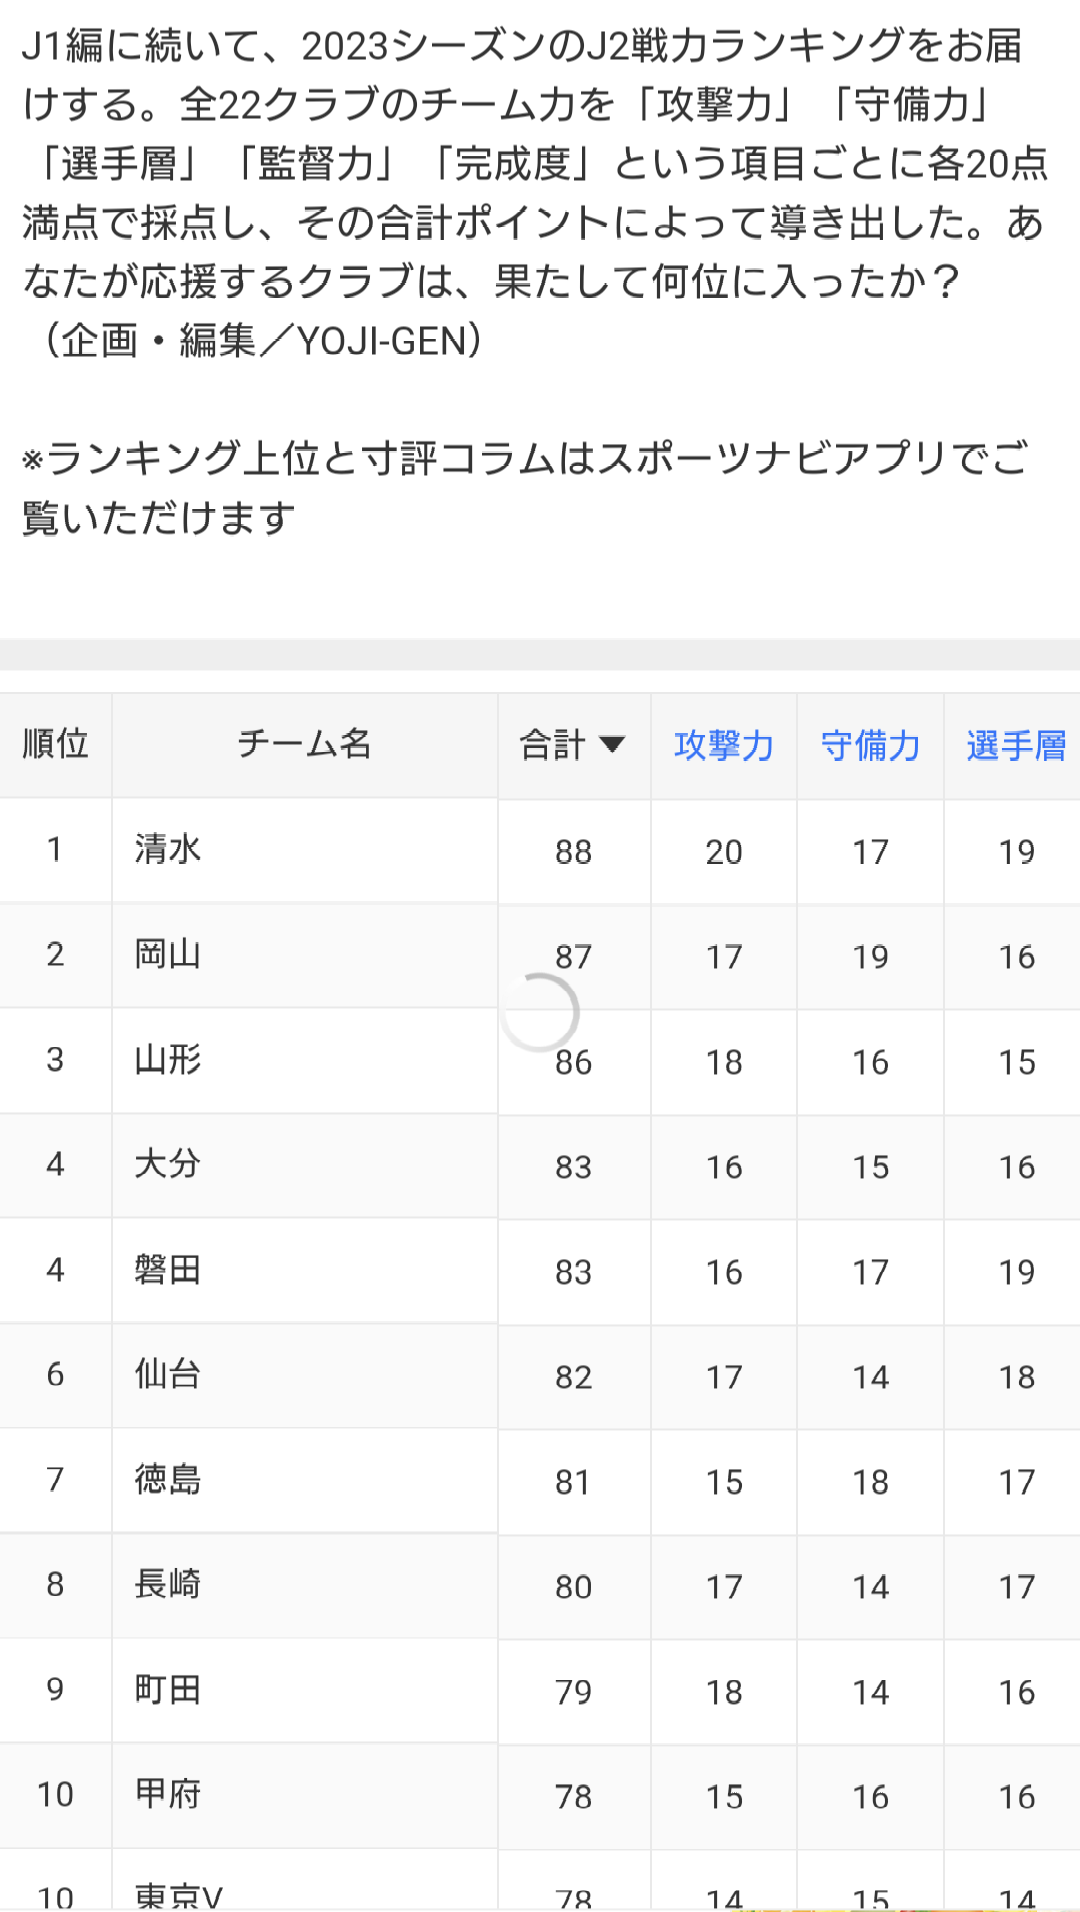The image size is (1080, 1912).
Task: Tap the 東京V team name cell
Action: coord(305,1882)
